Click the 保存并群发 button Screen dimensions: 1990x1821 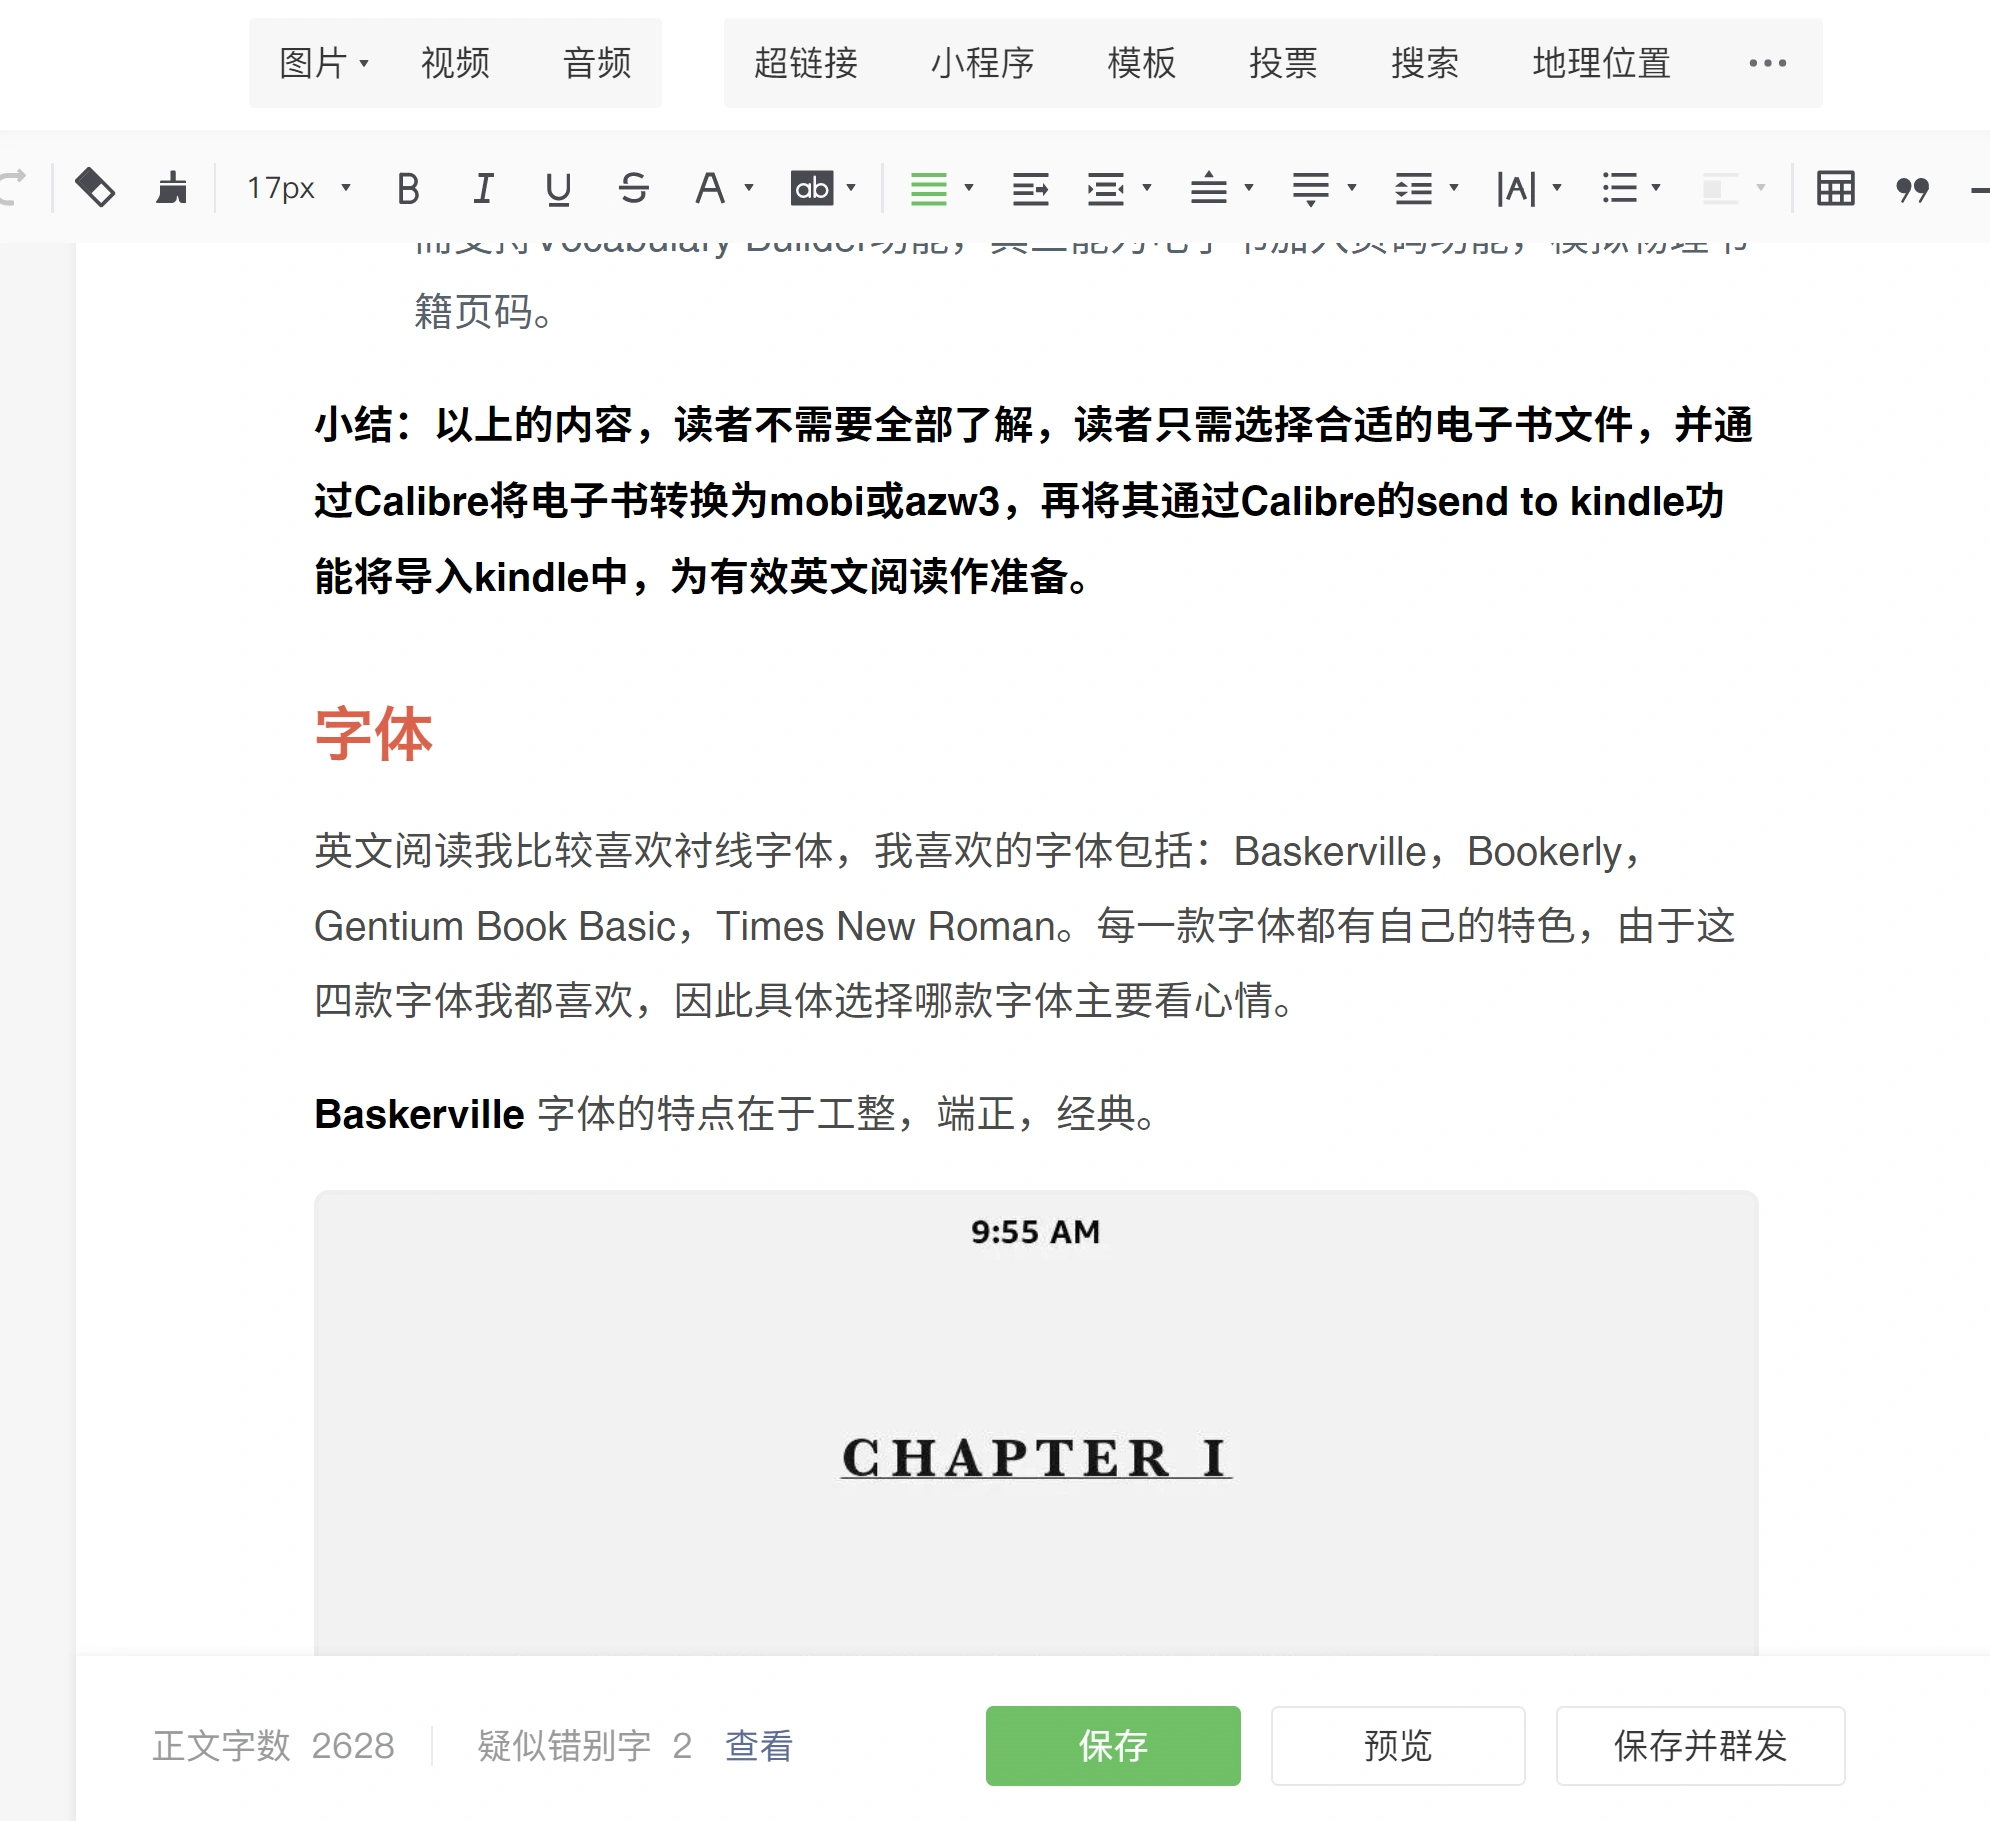tap(1700, 1746)
